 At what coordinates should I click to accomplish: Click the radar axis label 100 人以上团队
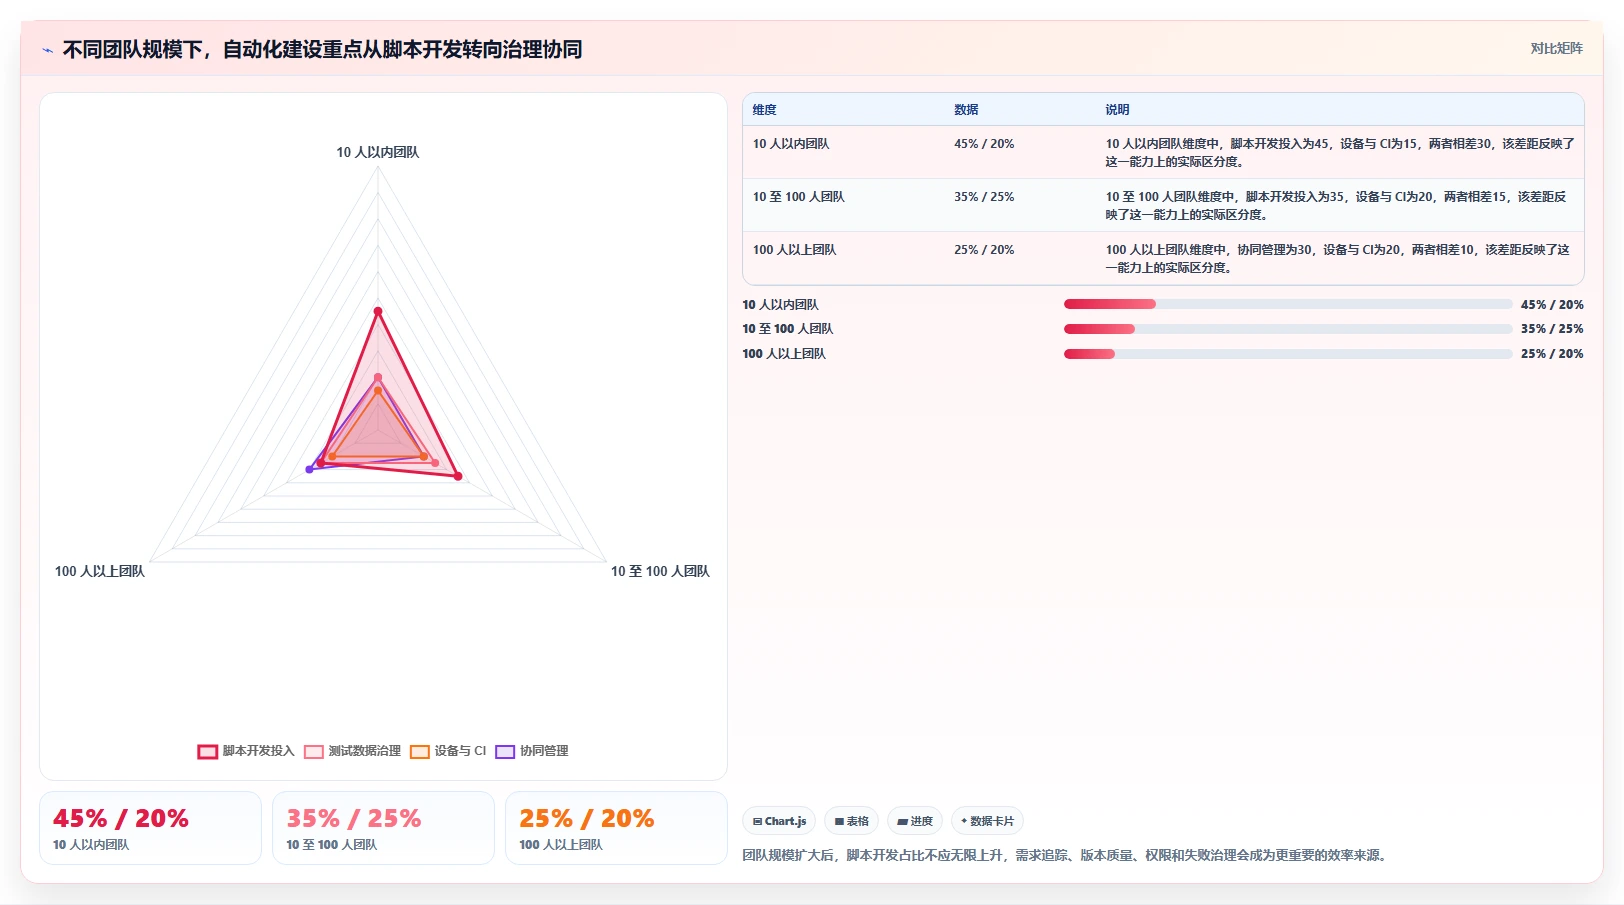[100, 571]
